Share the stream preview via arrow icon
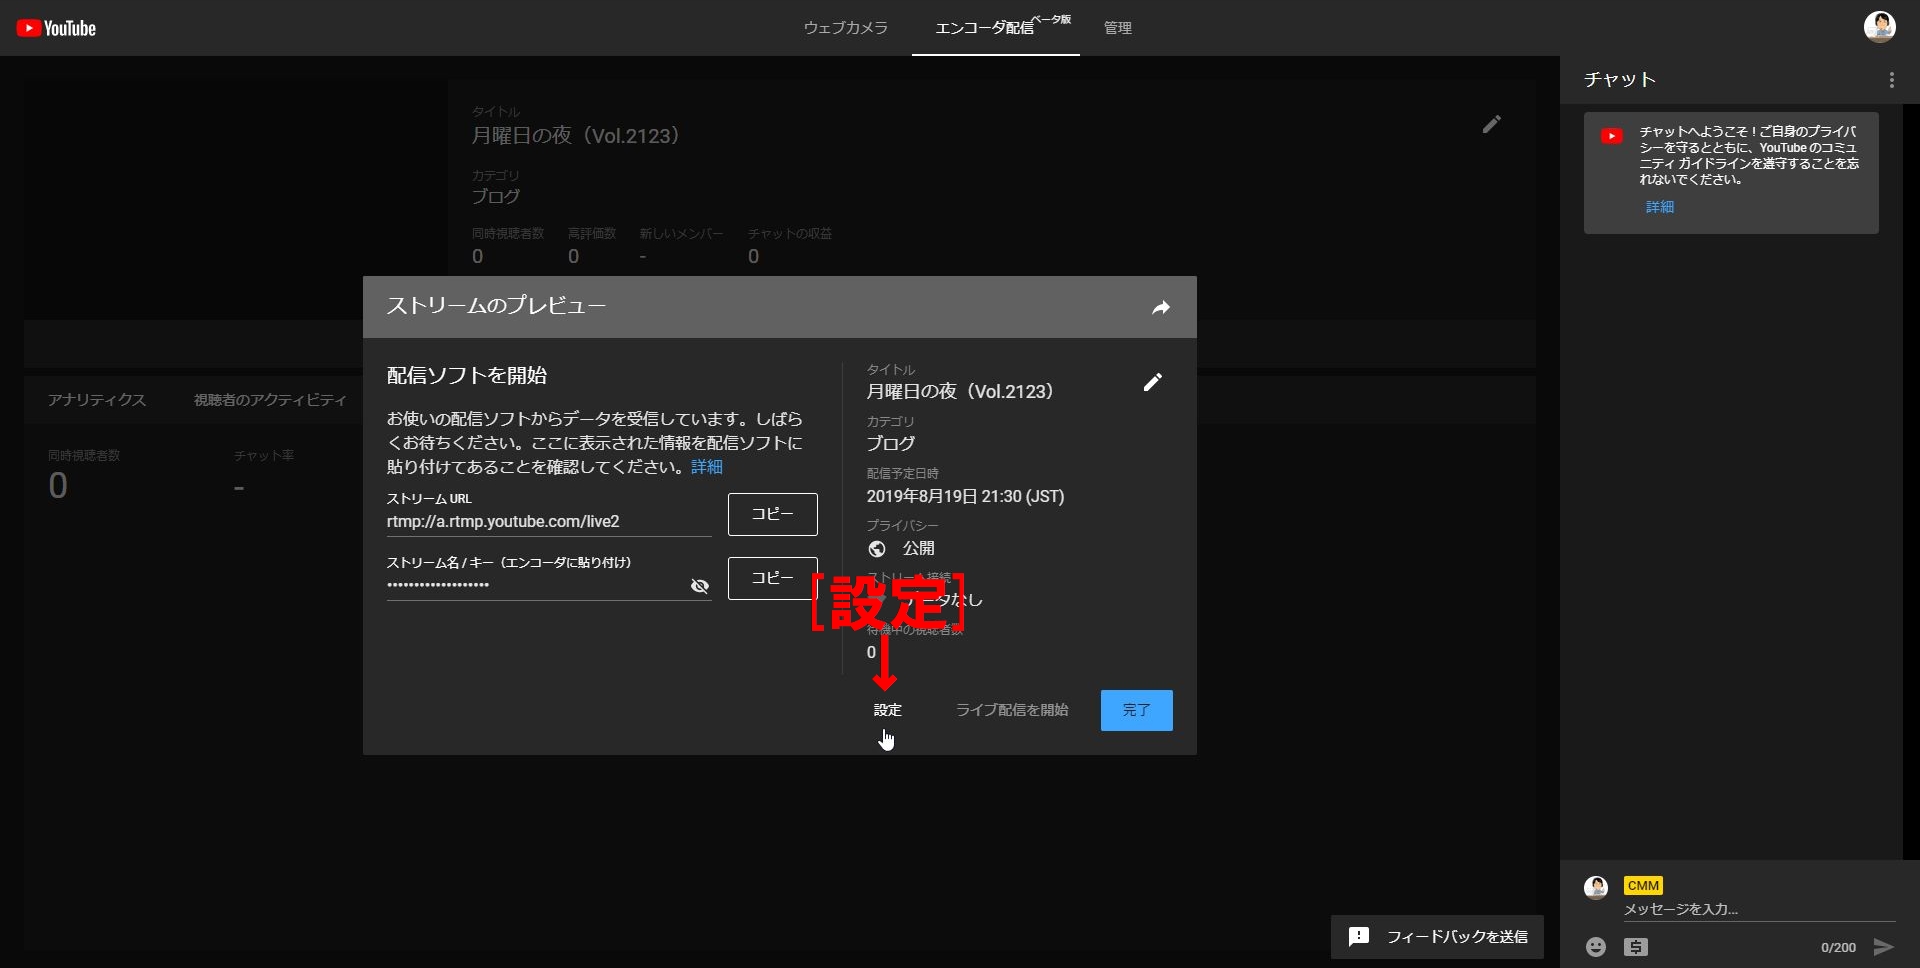 [x=1160, y=308]
